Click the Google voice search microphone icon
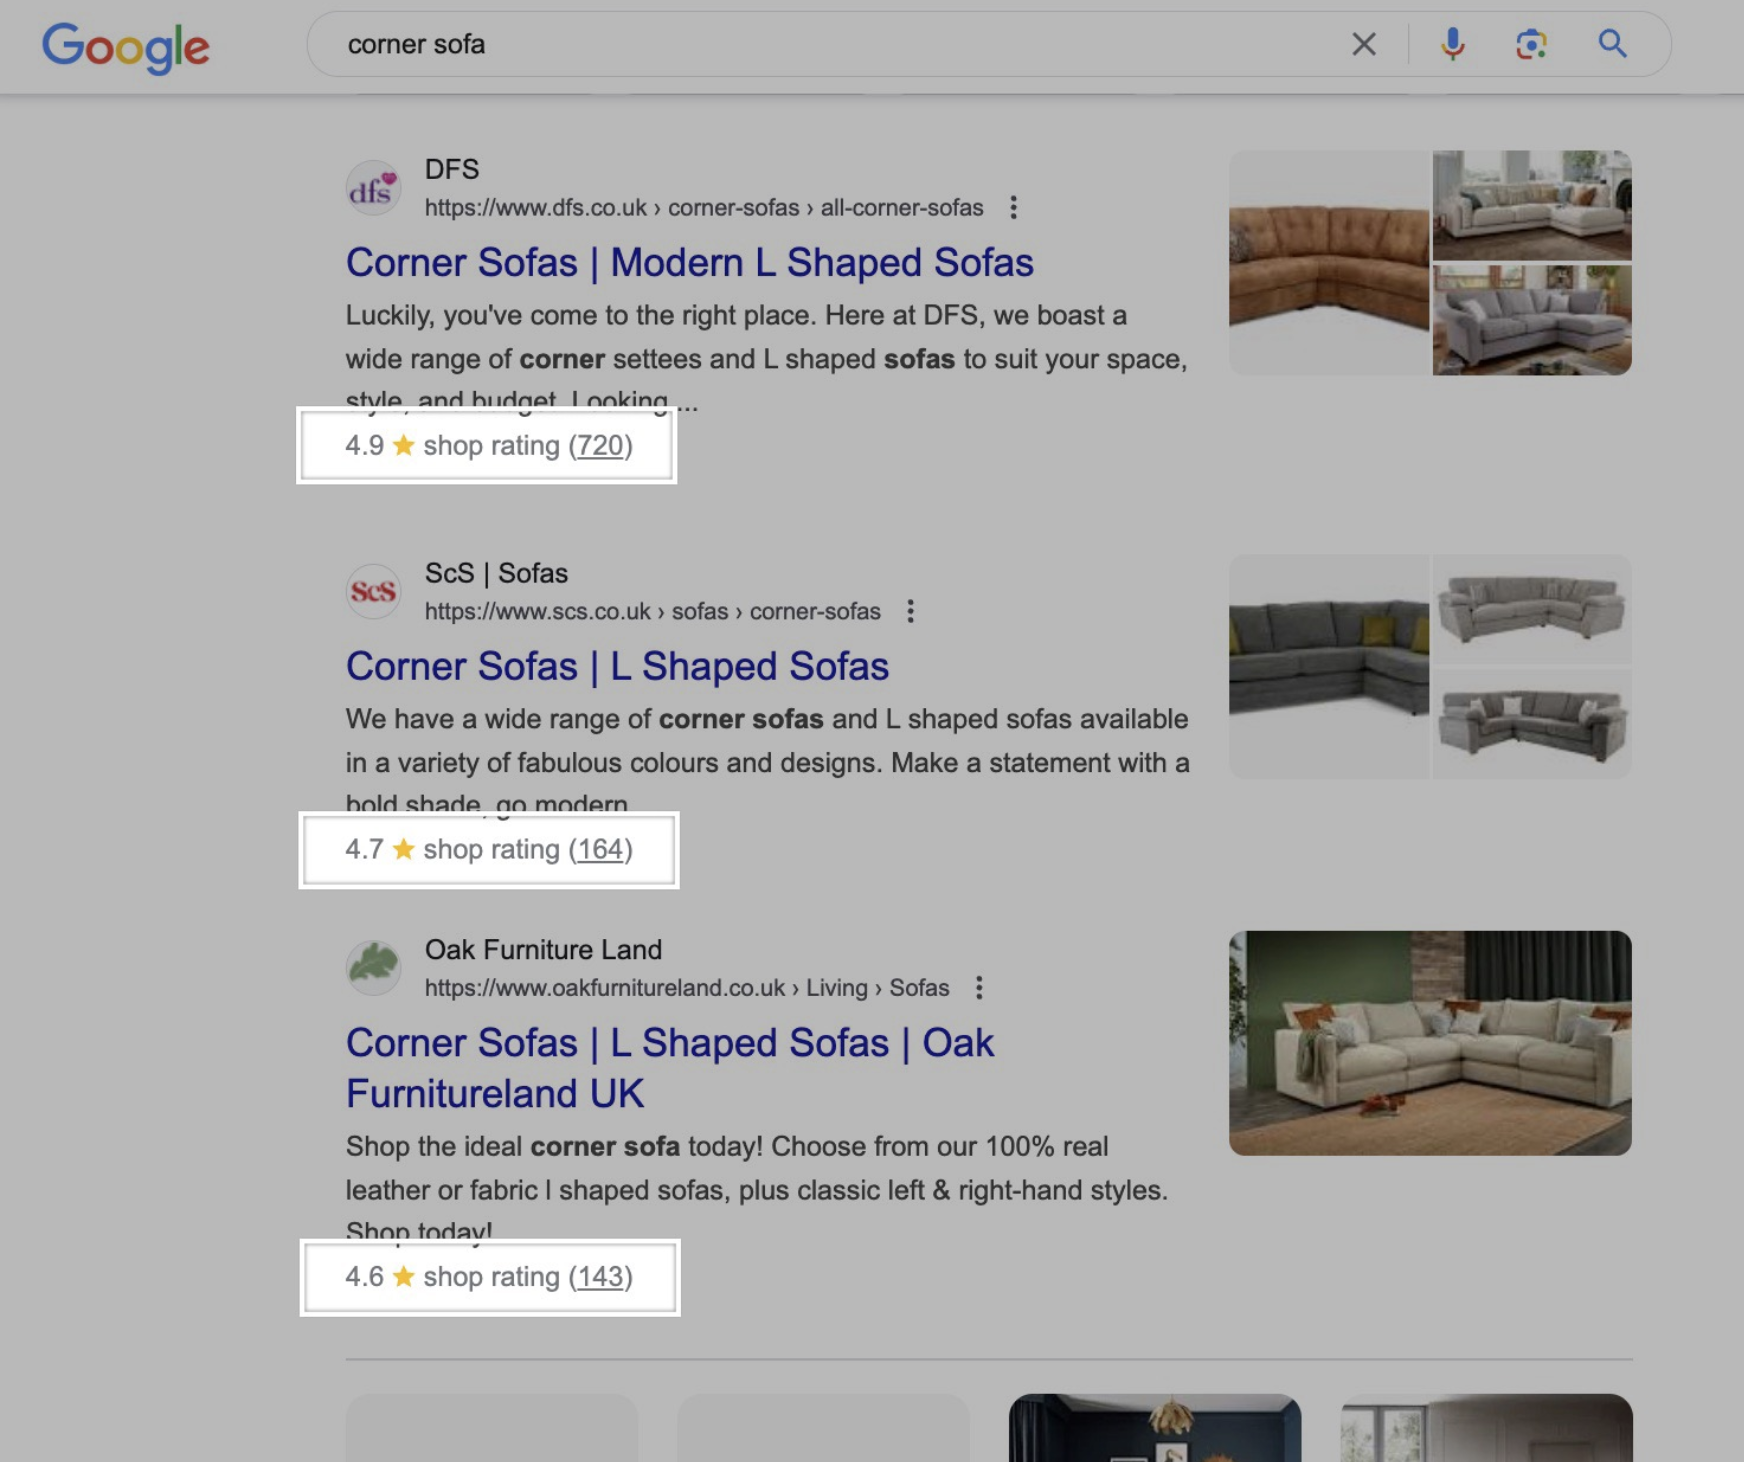 pos(1452,44)
